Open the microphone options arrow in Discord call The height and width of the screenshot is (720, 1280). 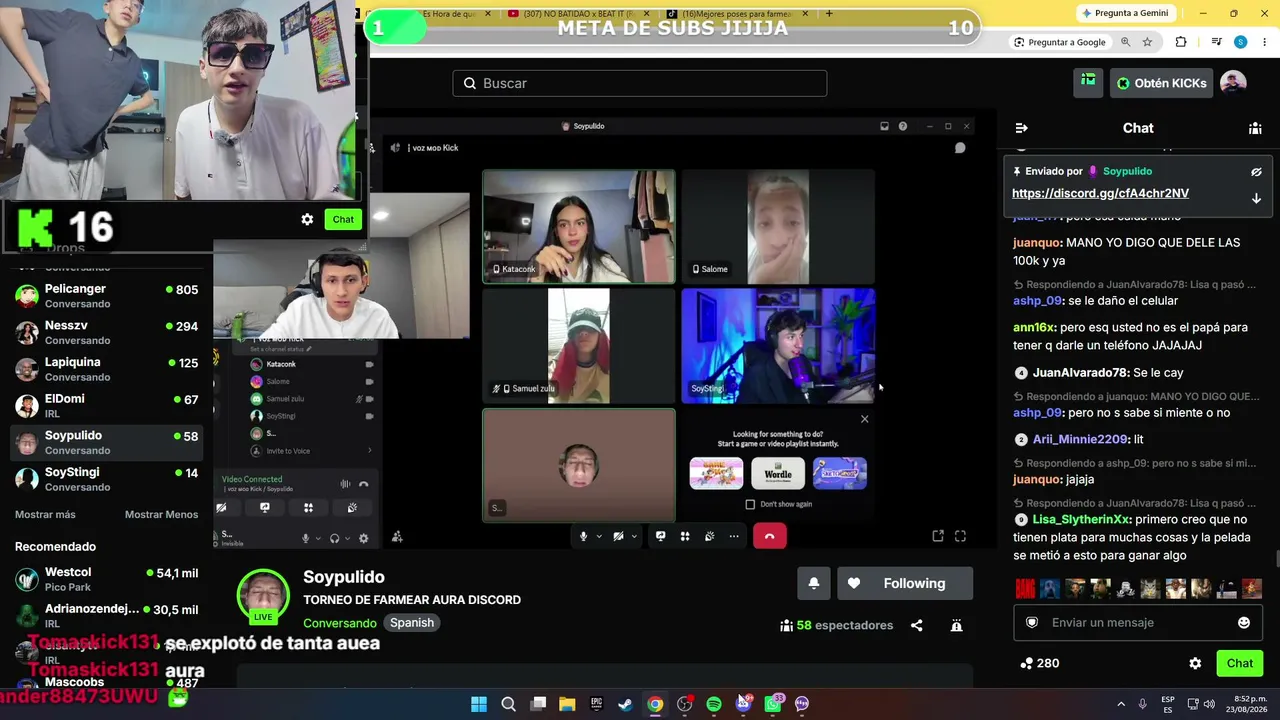click(599, 536)
